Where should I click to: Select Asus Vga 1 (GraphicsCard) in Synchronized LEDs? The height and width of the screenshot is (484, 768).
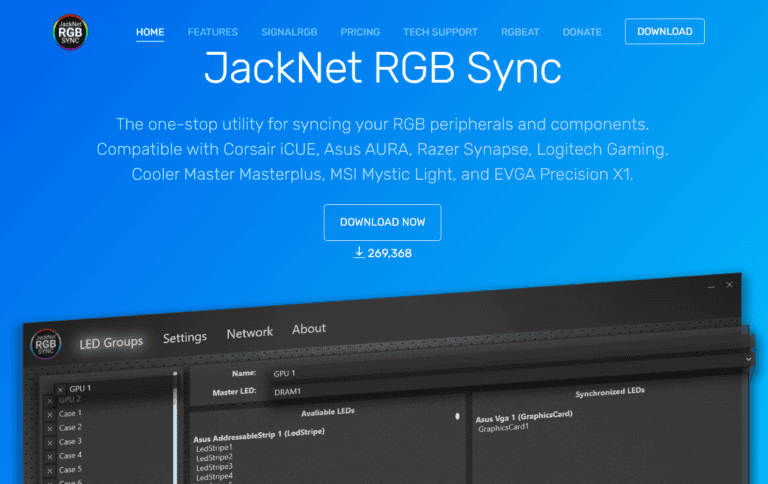coord(524,417)
